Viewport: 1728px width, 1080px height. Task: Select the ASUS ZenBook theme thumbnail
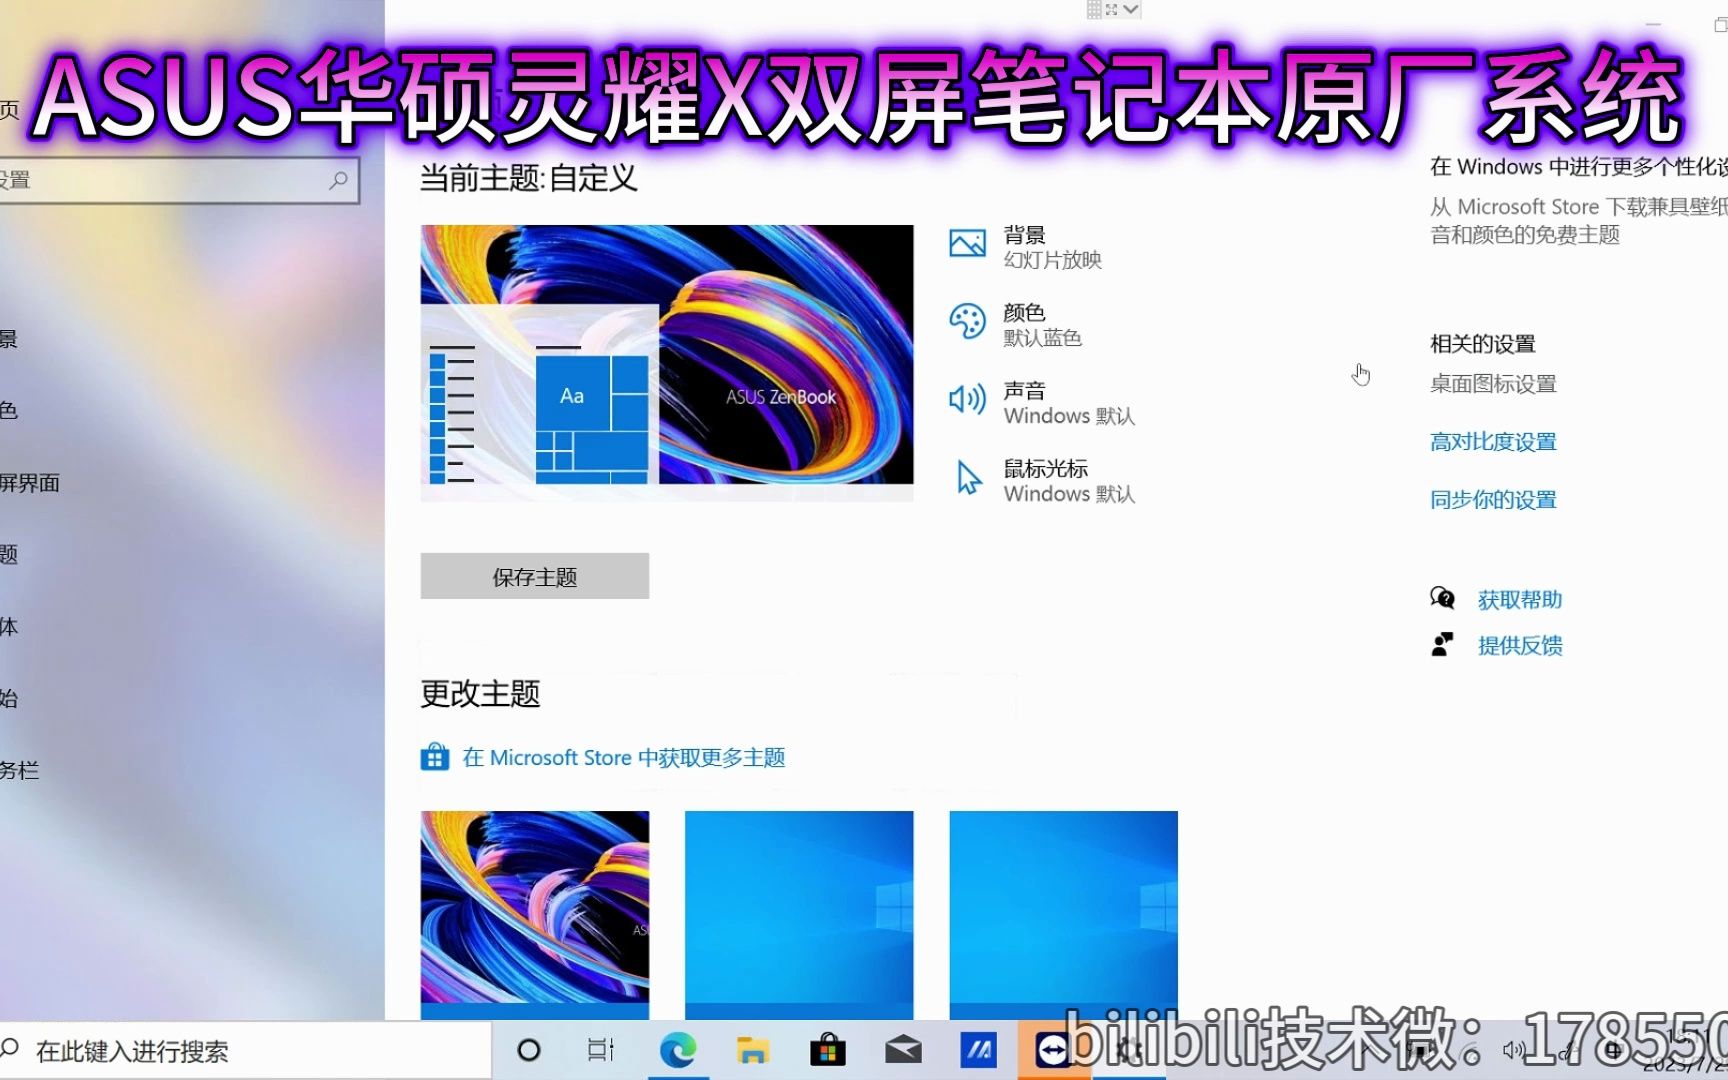[535, 914]
